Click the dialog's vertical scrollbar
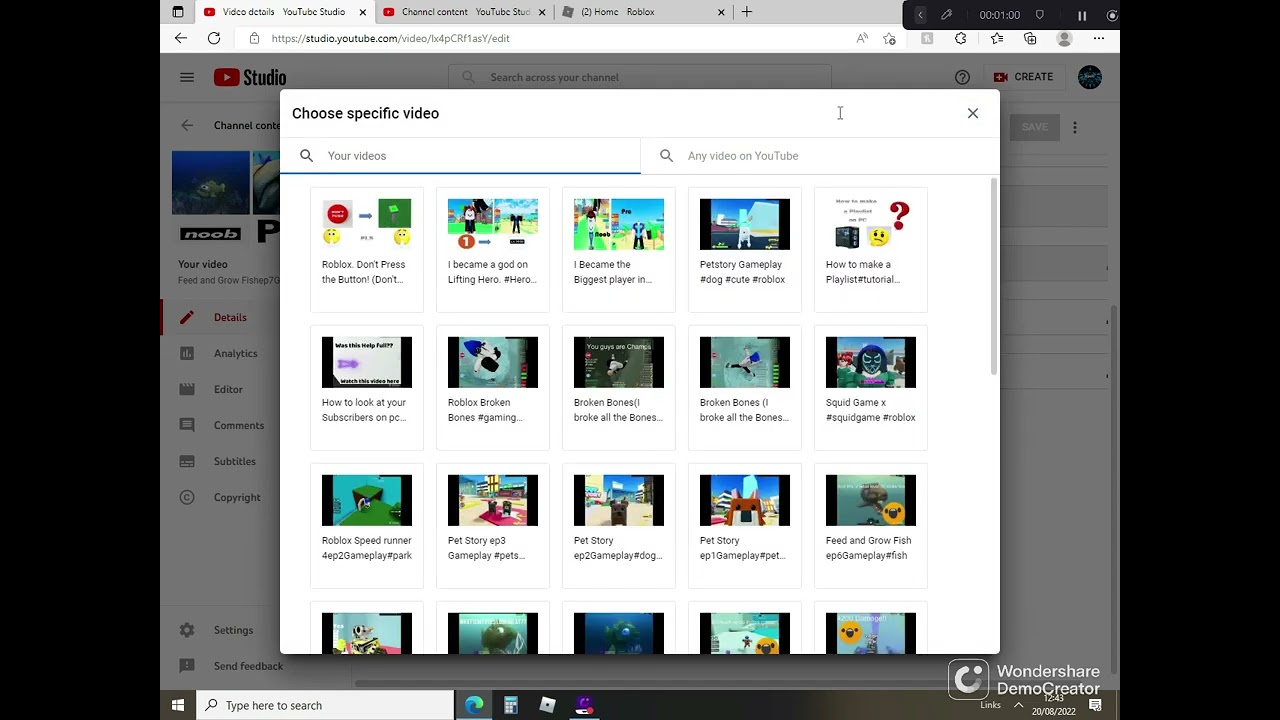Screen dimensions: 1280x720 click(993, 277)
